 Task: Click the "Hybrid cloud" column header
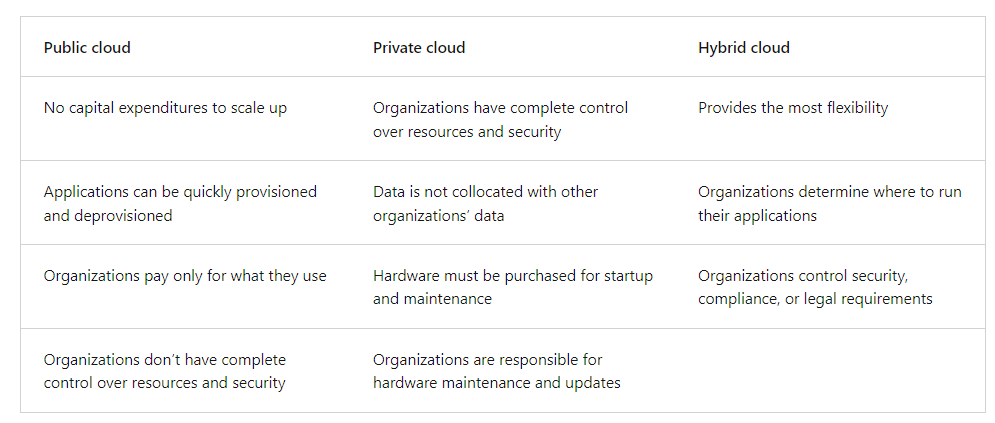click(743, 48)
